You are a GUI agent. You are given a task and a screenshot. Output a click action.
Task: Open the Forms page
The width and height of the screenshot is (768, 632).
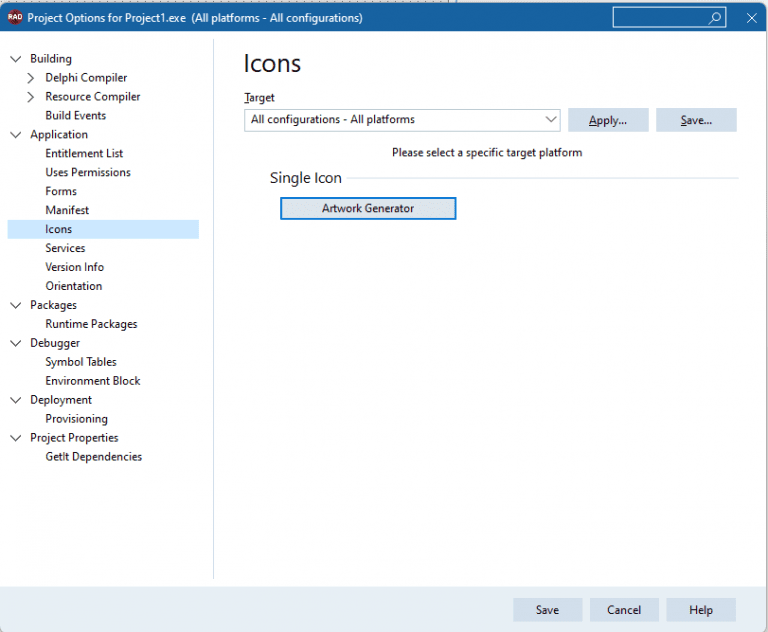click(x=61, y=192)
